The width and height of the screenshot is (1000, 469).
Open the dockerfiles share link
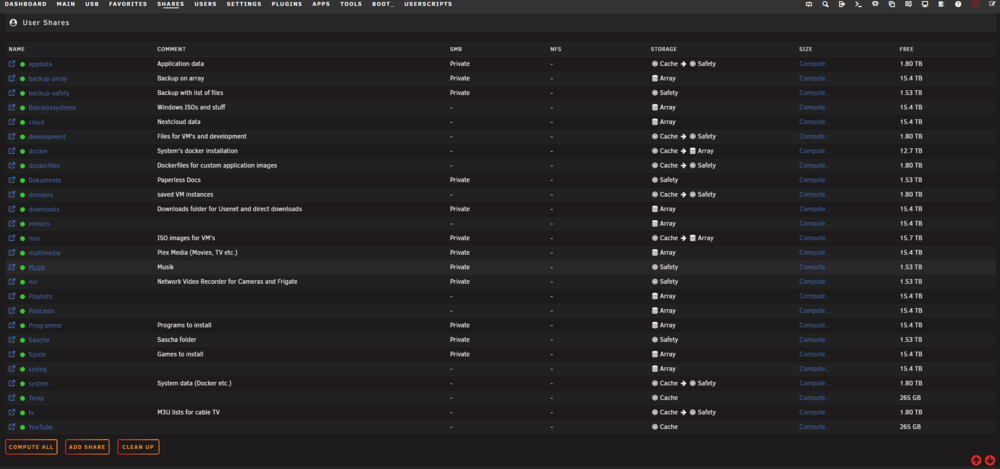(x=45, y=166)
